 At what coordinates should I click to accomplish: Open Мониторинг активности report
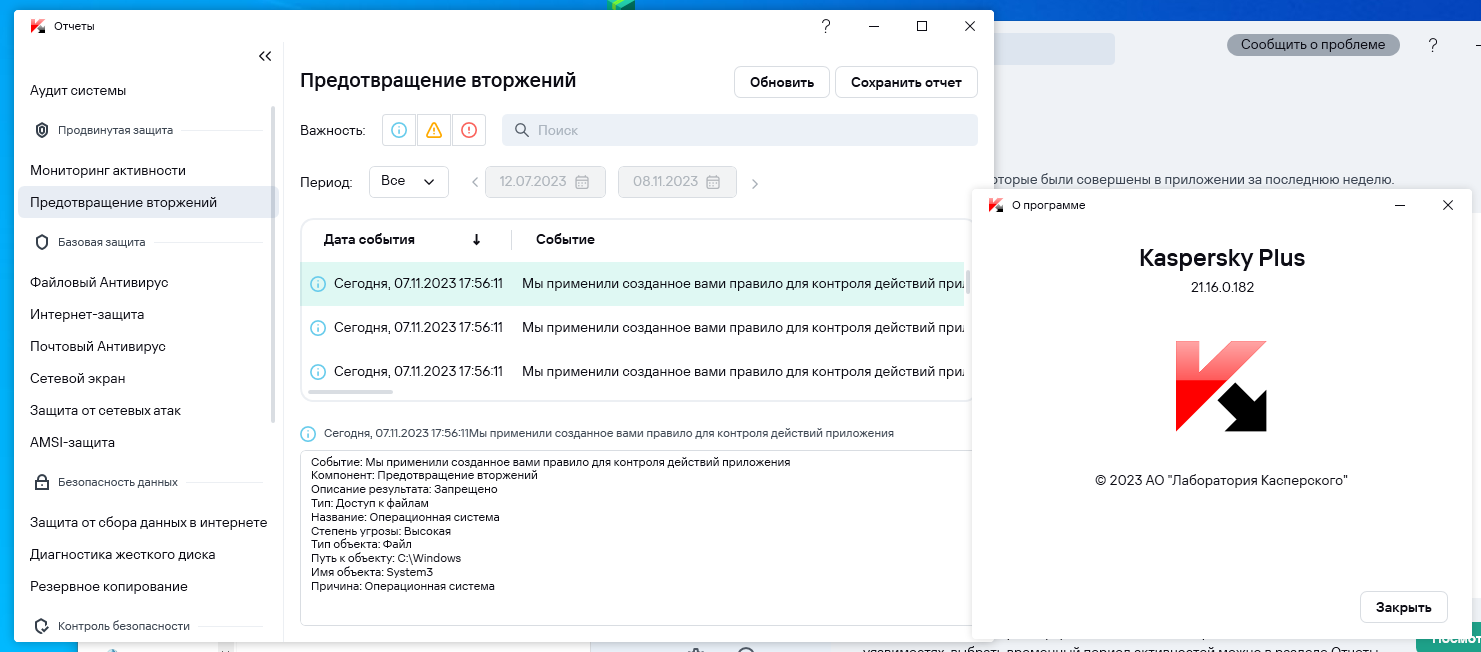(108, 170)
